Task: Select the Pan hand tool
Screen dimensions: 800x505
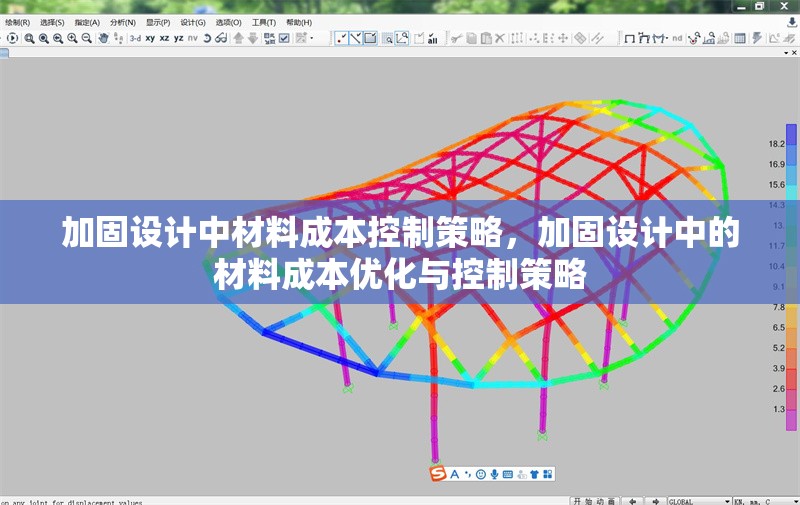Action: click(104, 38)
